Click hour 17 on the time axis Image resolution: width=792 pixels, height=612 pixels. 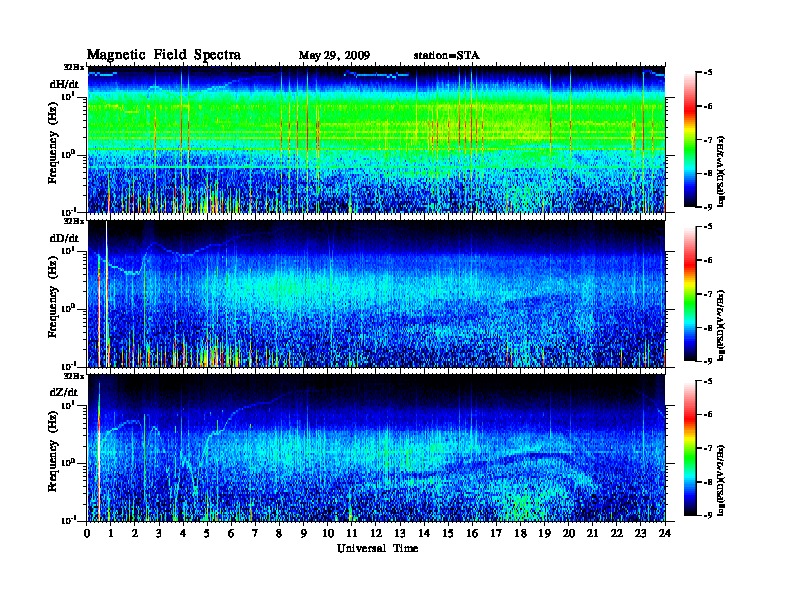[497, 533]
